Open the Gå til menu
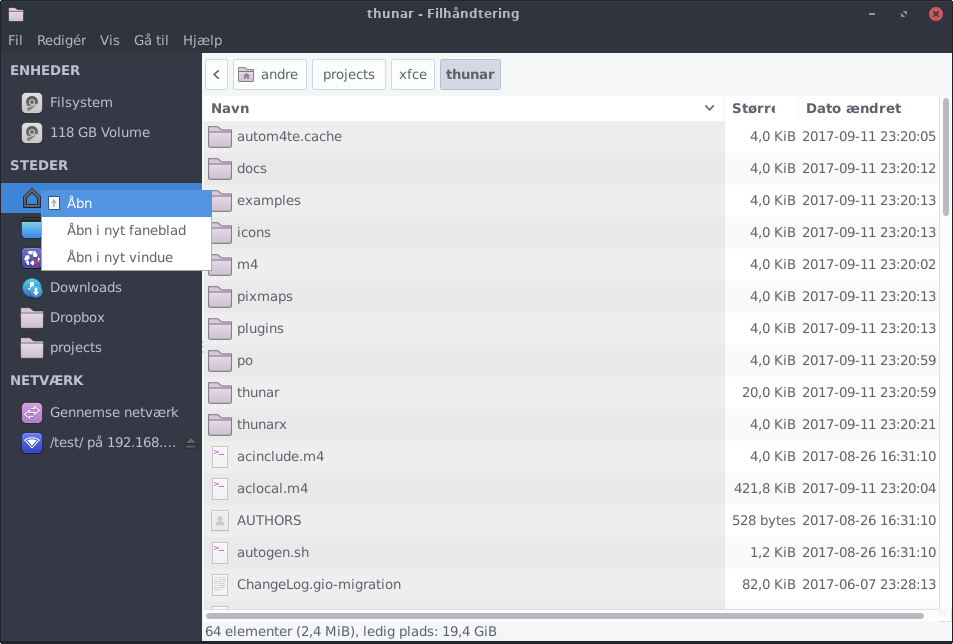The width and height of the screenshot is (953, 644). [151, 40]
